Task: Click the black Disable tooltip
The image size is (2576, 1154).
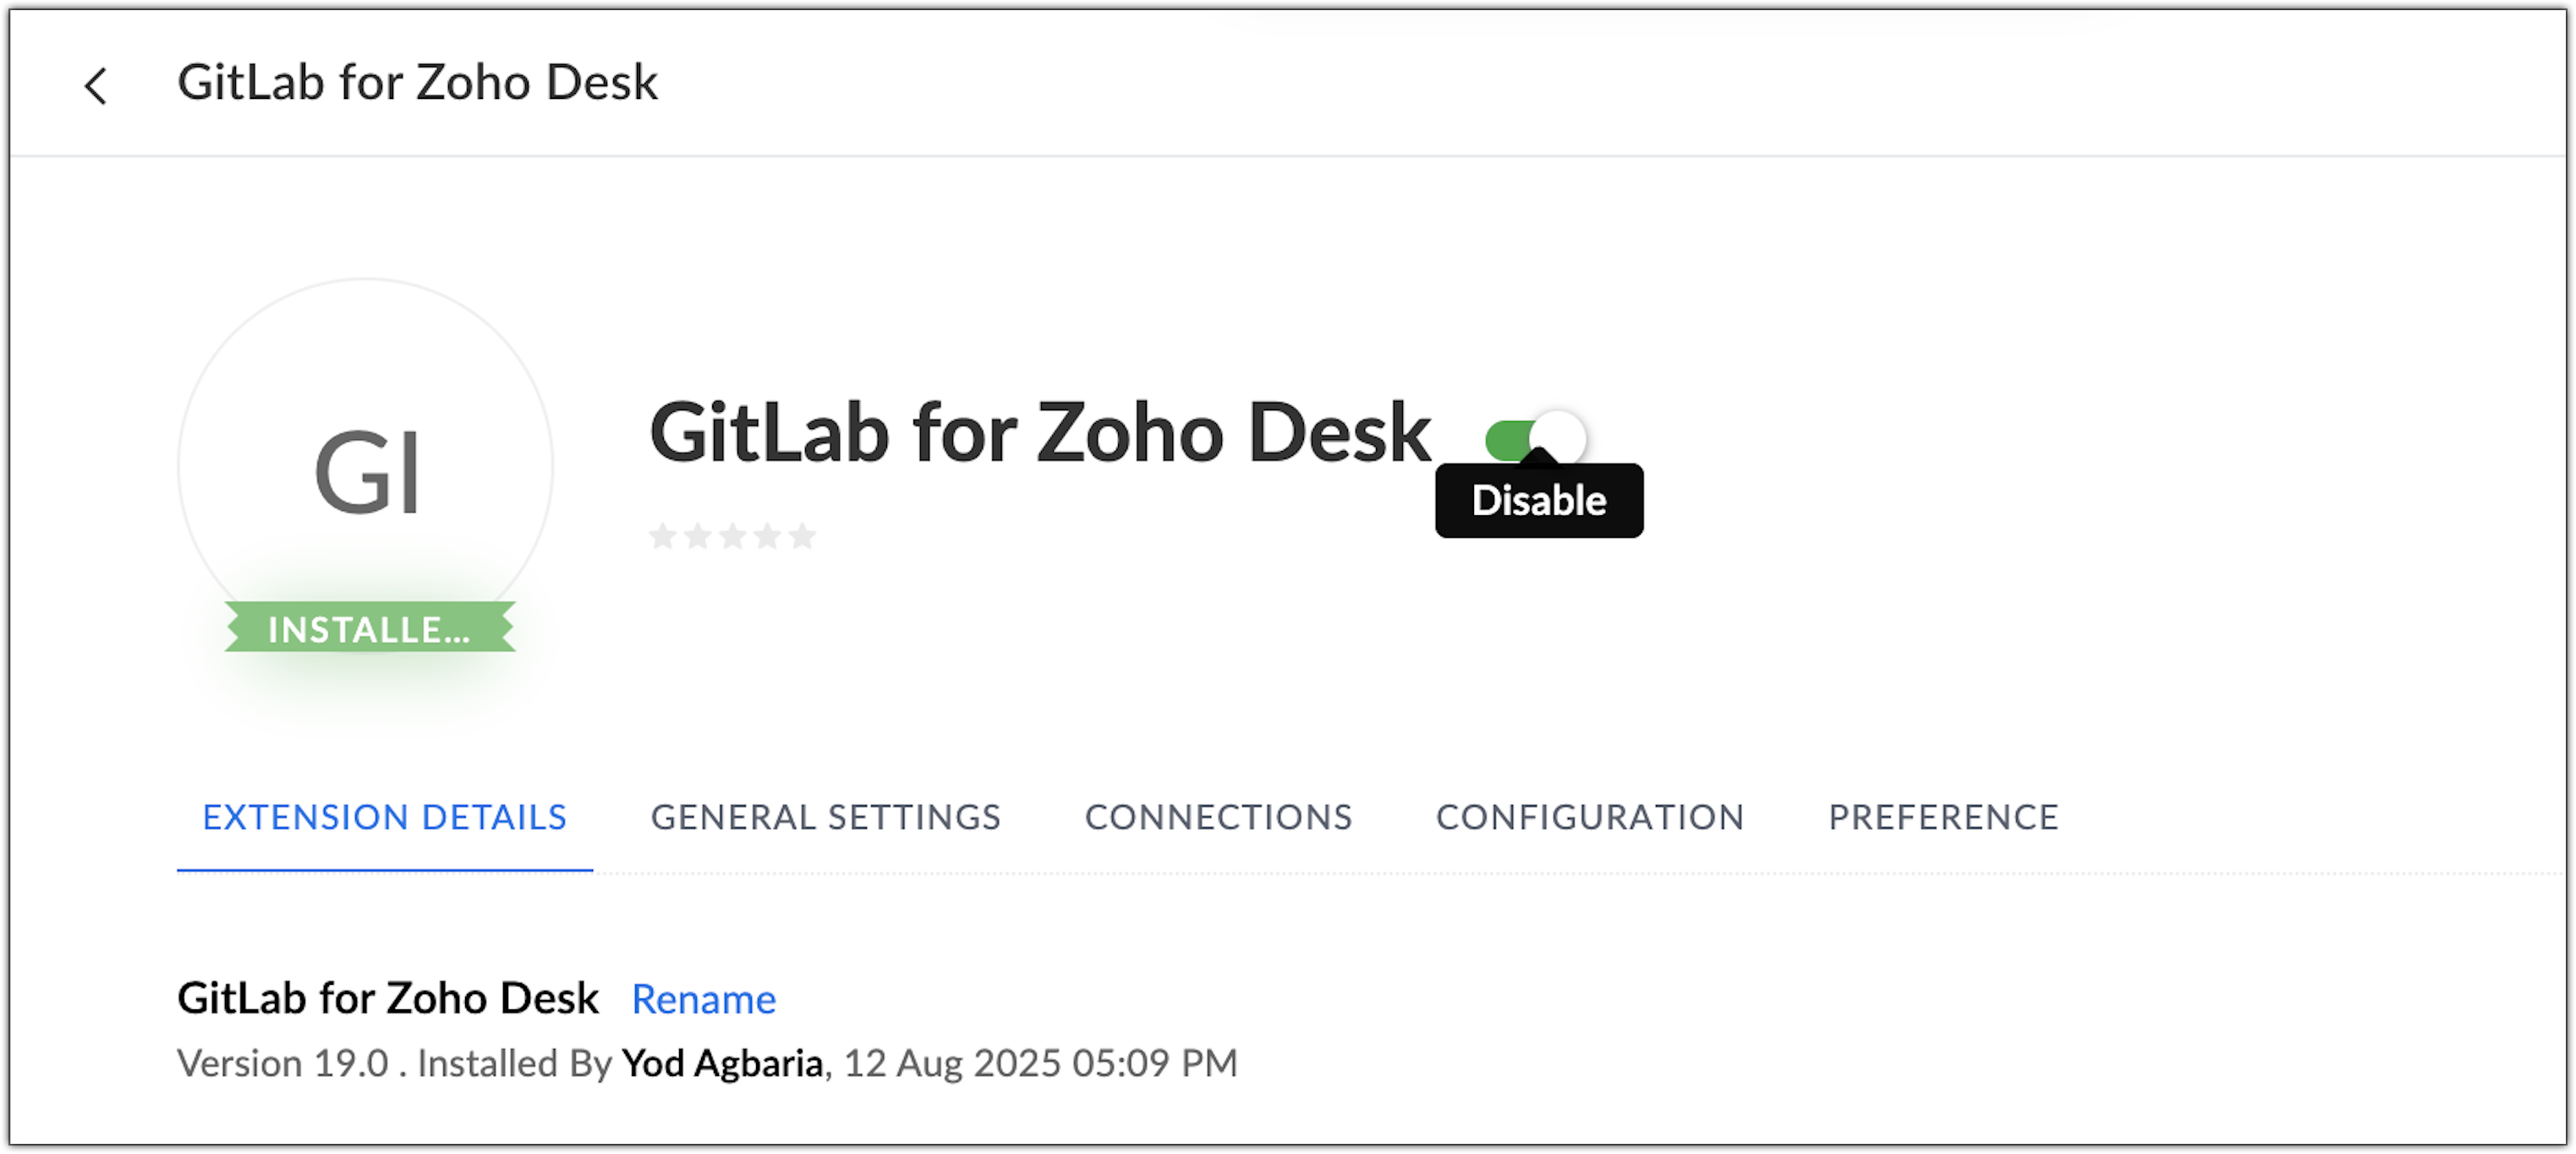Action: tap(1539, 501)
